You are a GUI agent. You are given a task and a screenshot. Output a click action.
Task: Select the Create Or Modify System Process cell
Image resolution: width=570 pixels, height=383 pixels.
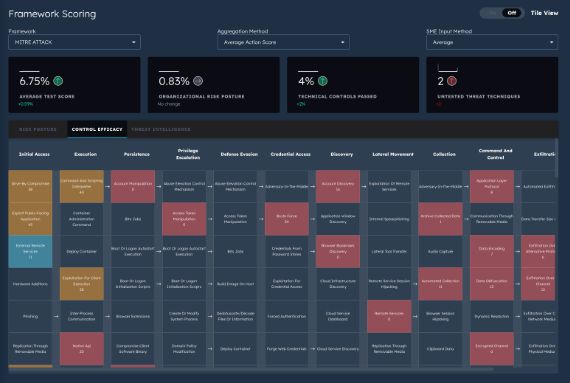click(184, 316)
